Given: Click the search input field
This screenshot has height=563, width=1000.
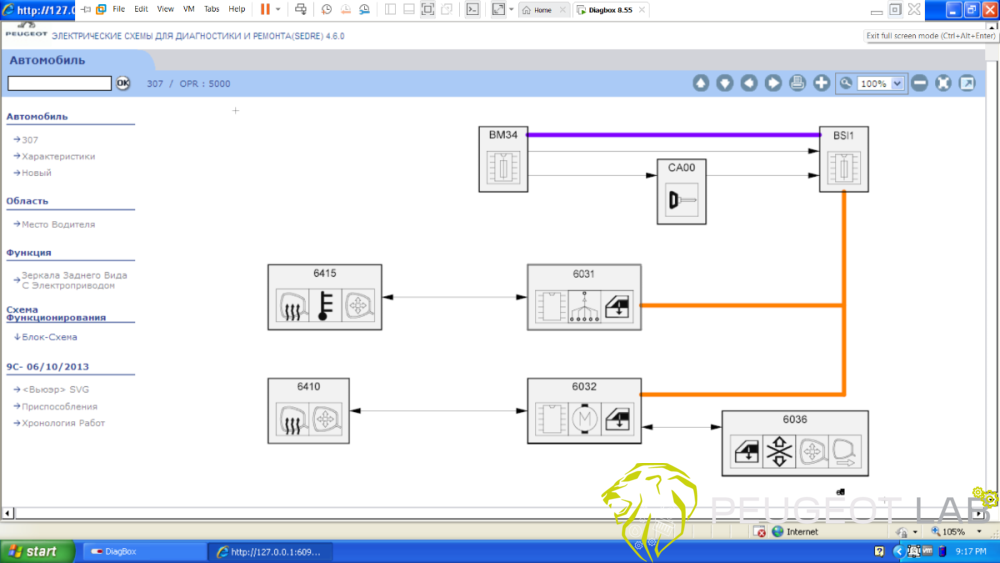Looking at the screenshot, I should [x=59, y=84].
